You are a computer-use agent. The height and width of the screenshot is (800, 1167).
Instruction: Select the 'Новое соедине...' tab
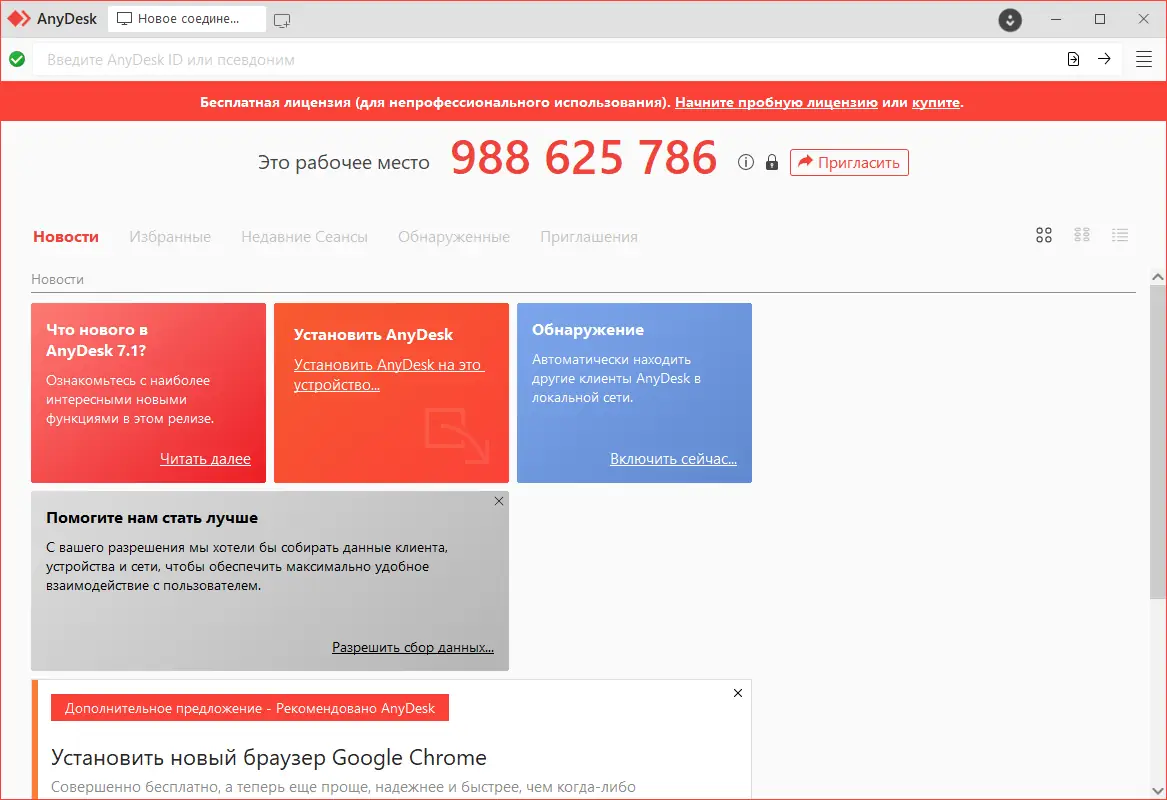[x=187, y=19]
